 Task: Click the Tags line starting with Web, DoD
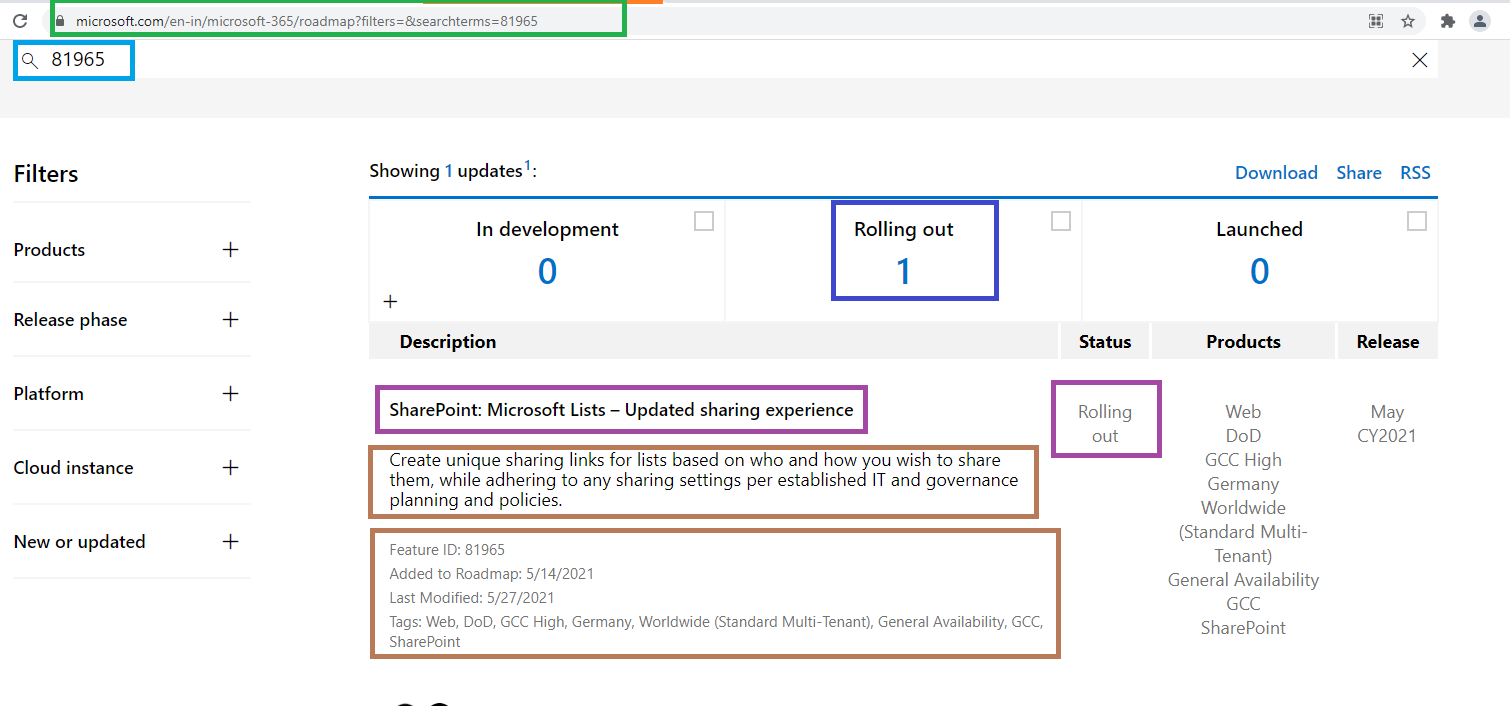(x=716, y=631)
